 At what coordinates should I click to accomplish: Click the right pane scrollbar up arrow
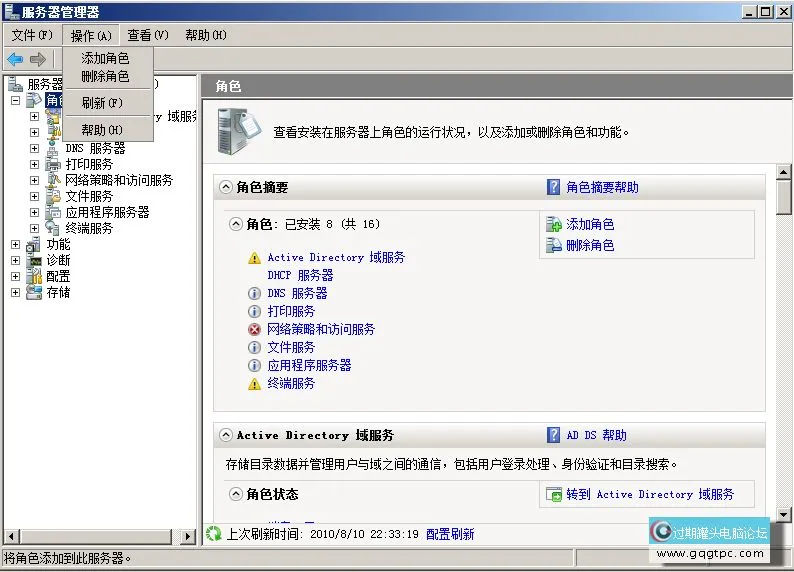[x=783, y=172]
